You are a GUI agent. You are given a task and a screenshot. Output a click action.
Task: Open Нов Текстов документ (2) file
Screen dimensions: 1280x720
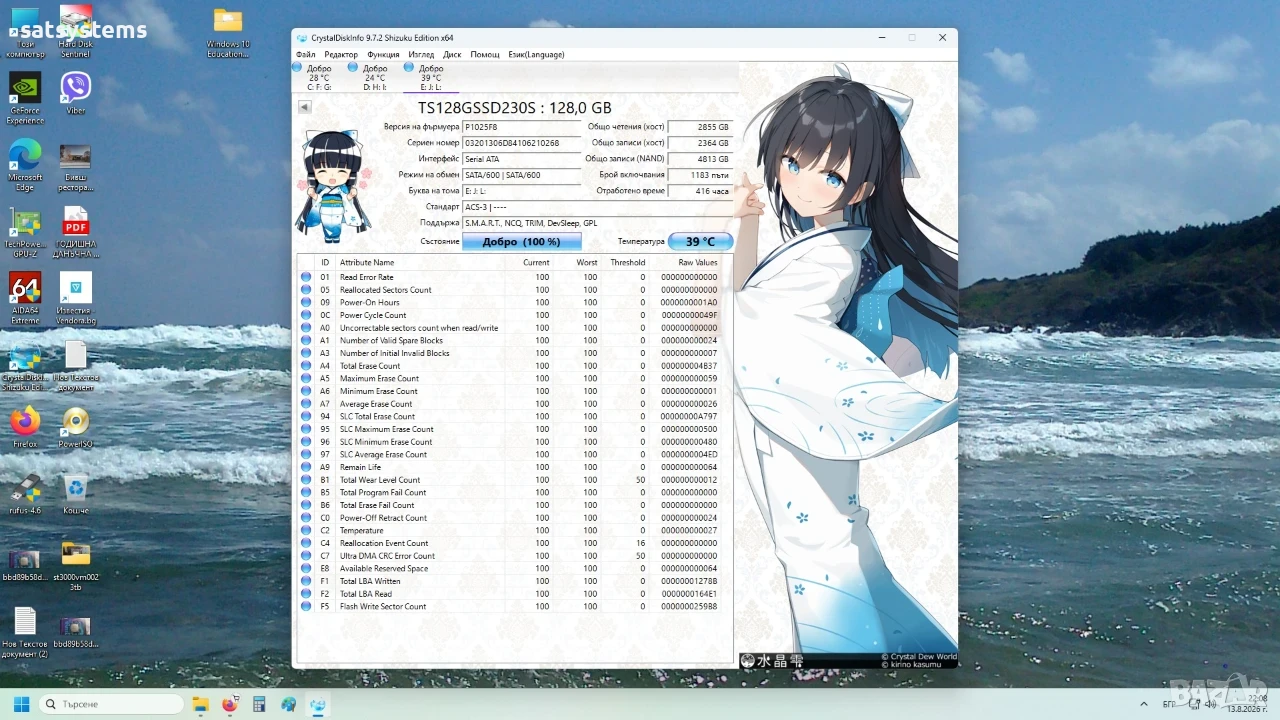(x=25, y=632)
